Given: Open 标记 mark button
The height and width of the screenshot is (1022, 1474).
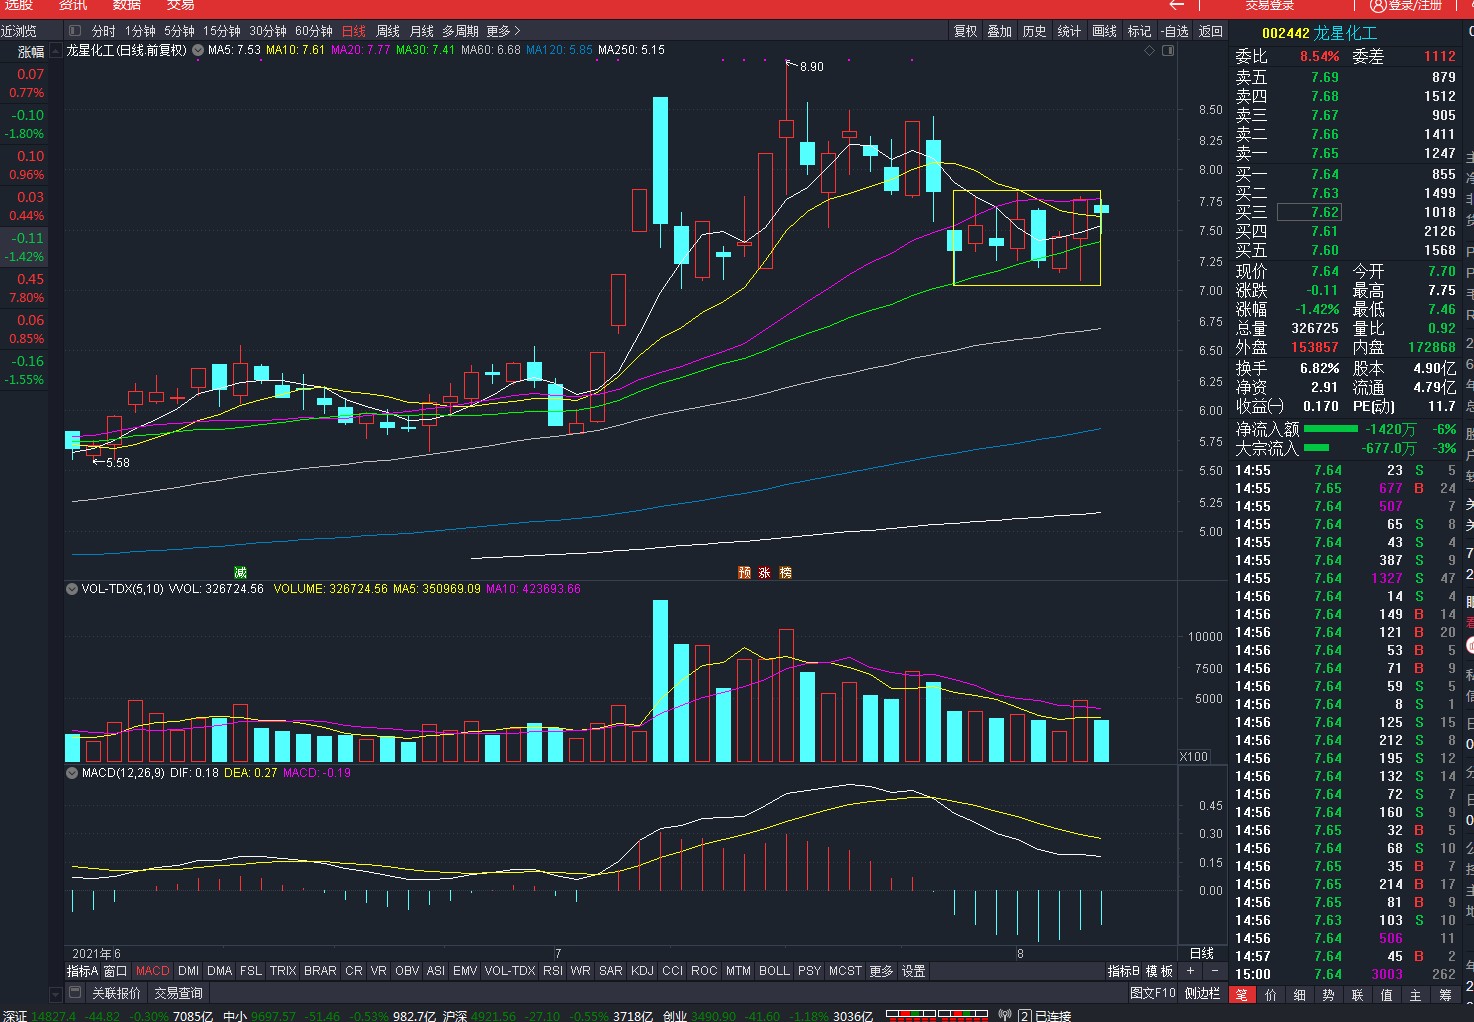Looking at the screenshot, I should click(x=1140, y=31).
